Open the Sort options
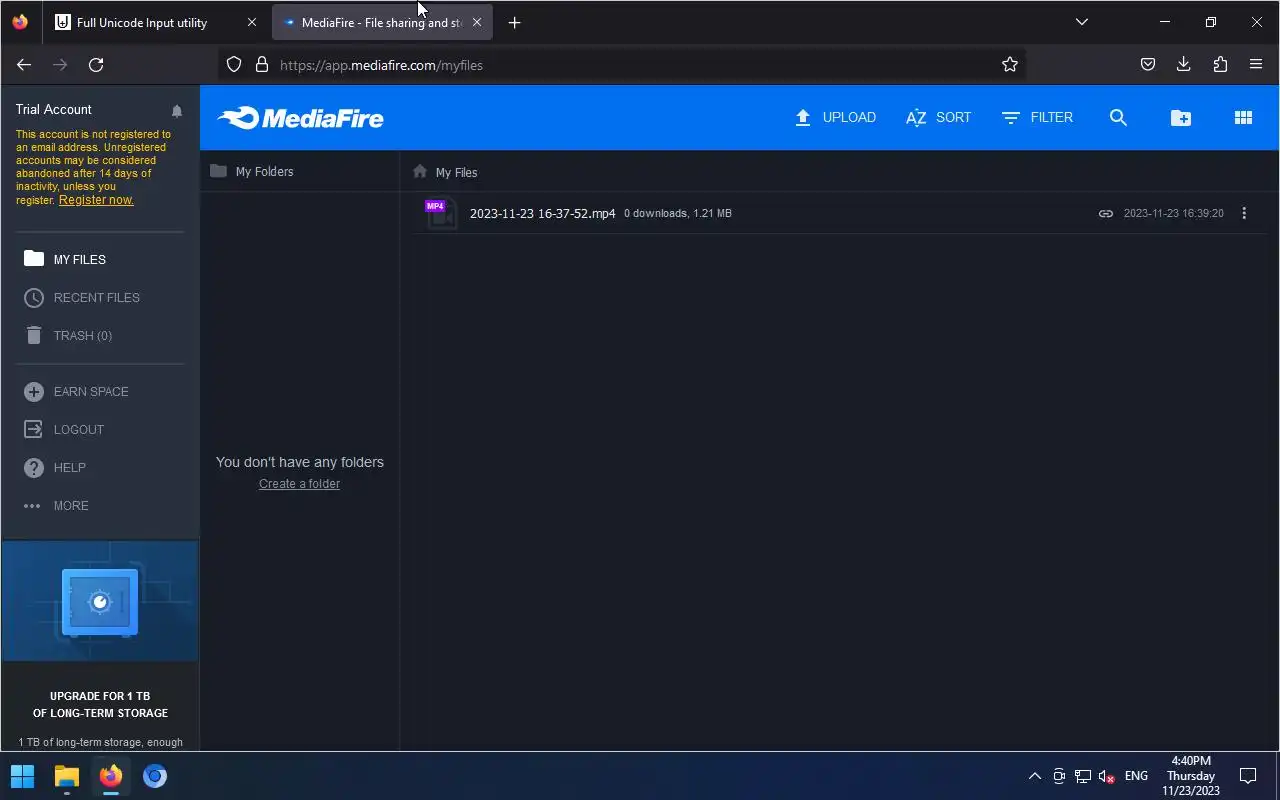Viewport: 1280px width, 800px height. point(938,117)
